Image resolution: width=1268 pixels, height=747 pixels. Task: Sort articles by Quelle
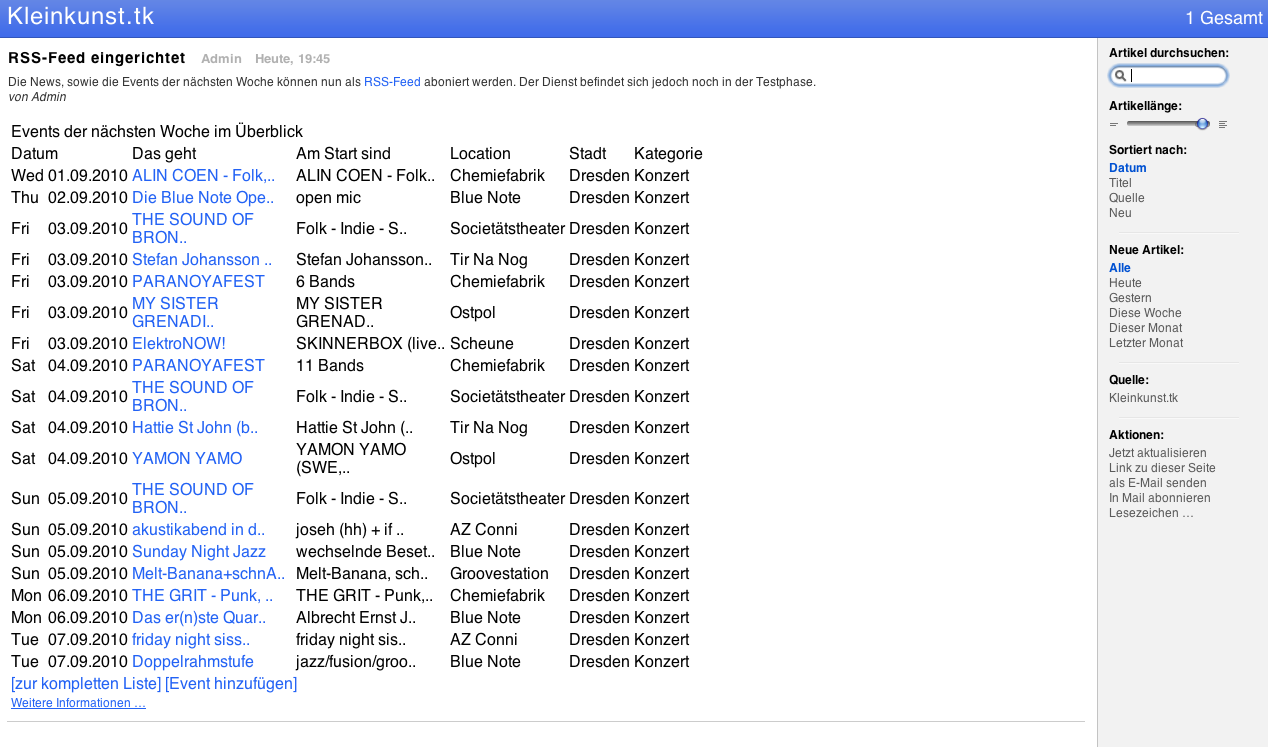pyautogui.click(x=1127, y=198)
